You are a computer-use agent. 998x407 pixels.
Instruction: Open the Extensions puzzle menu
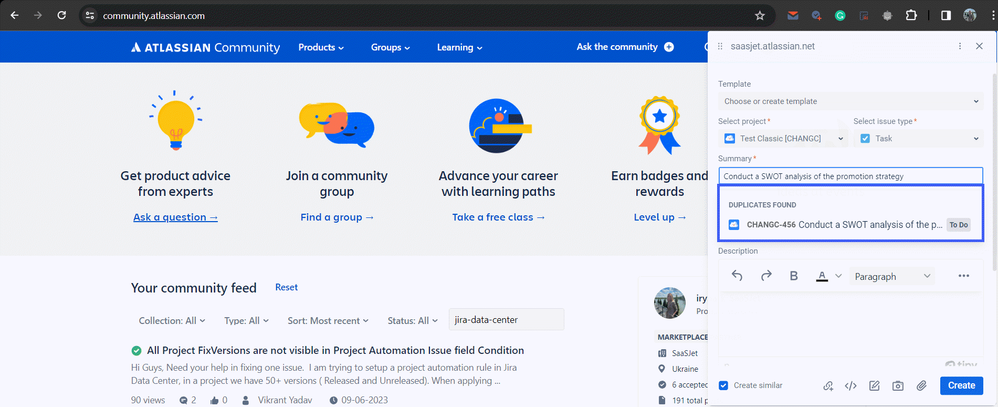(x=911, y=16)
